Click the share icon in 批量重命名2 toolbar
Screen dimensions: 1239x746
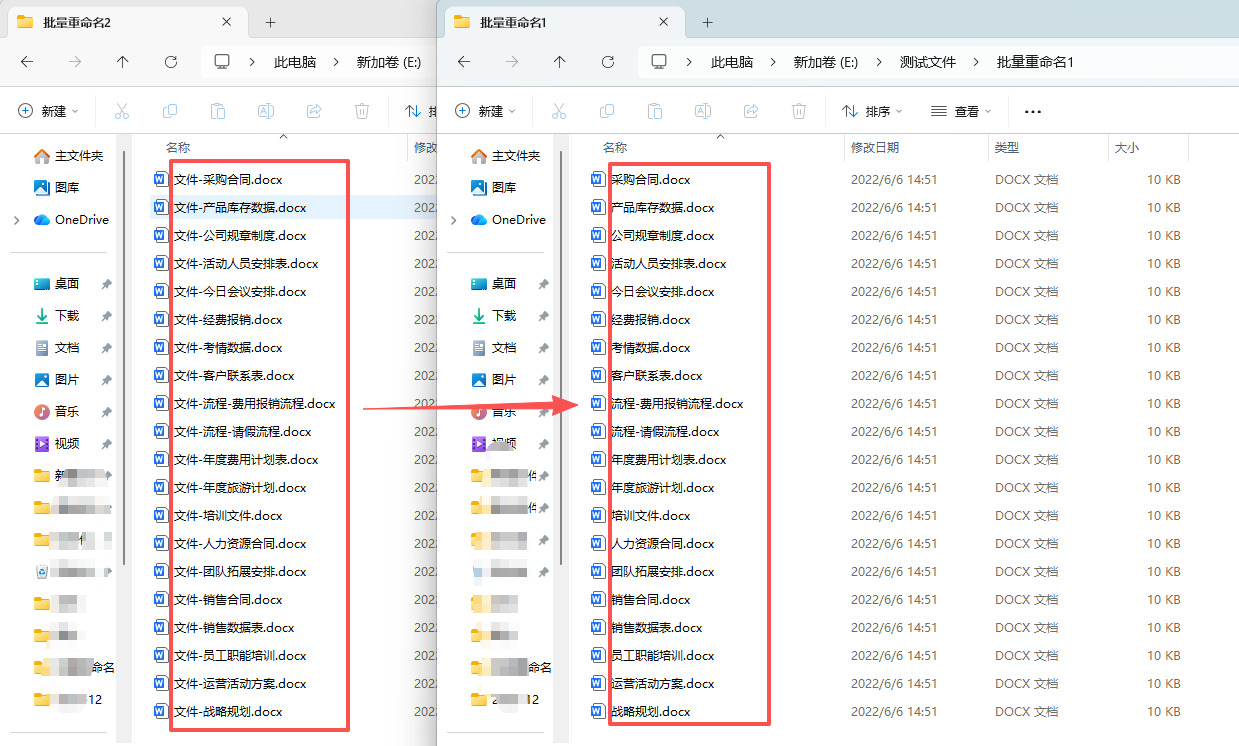[314, 111]
